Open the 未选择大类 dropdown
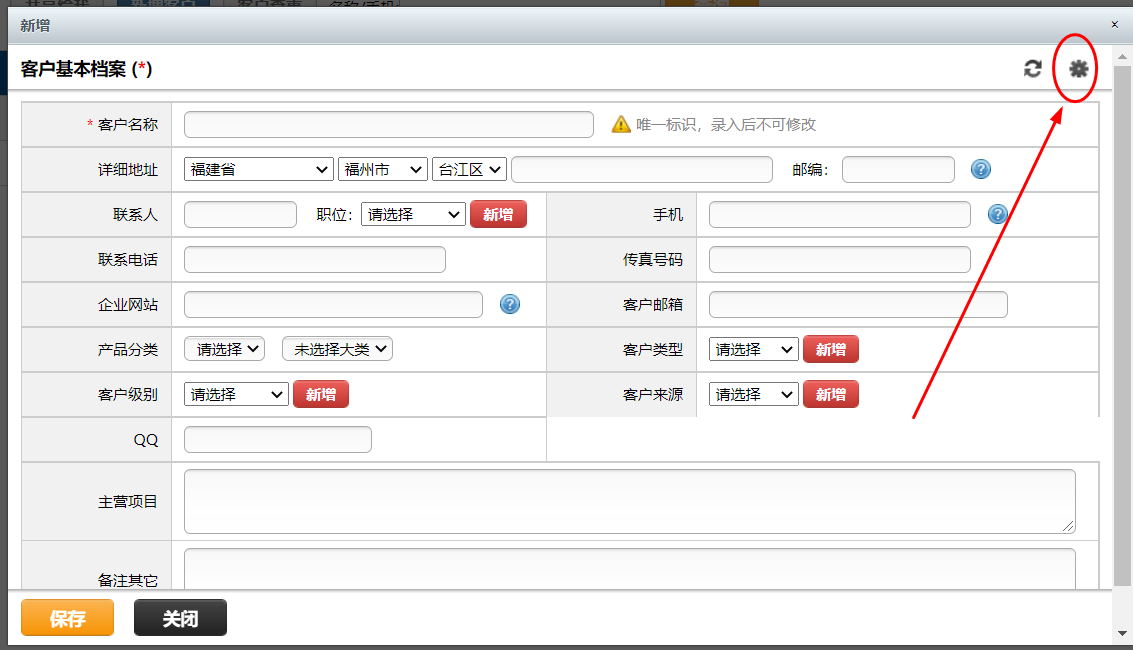 (337, 349)
